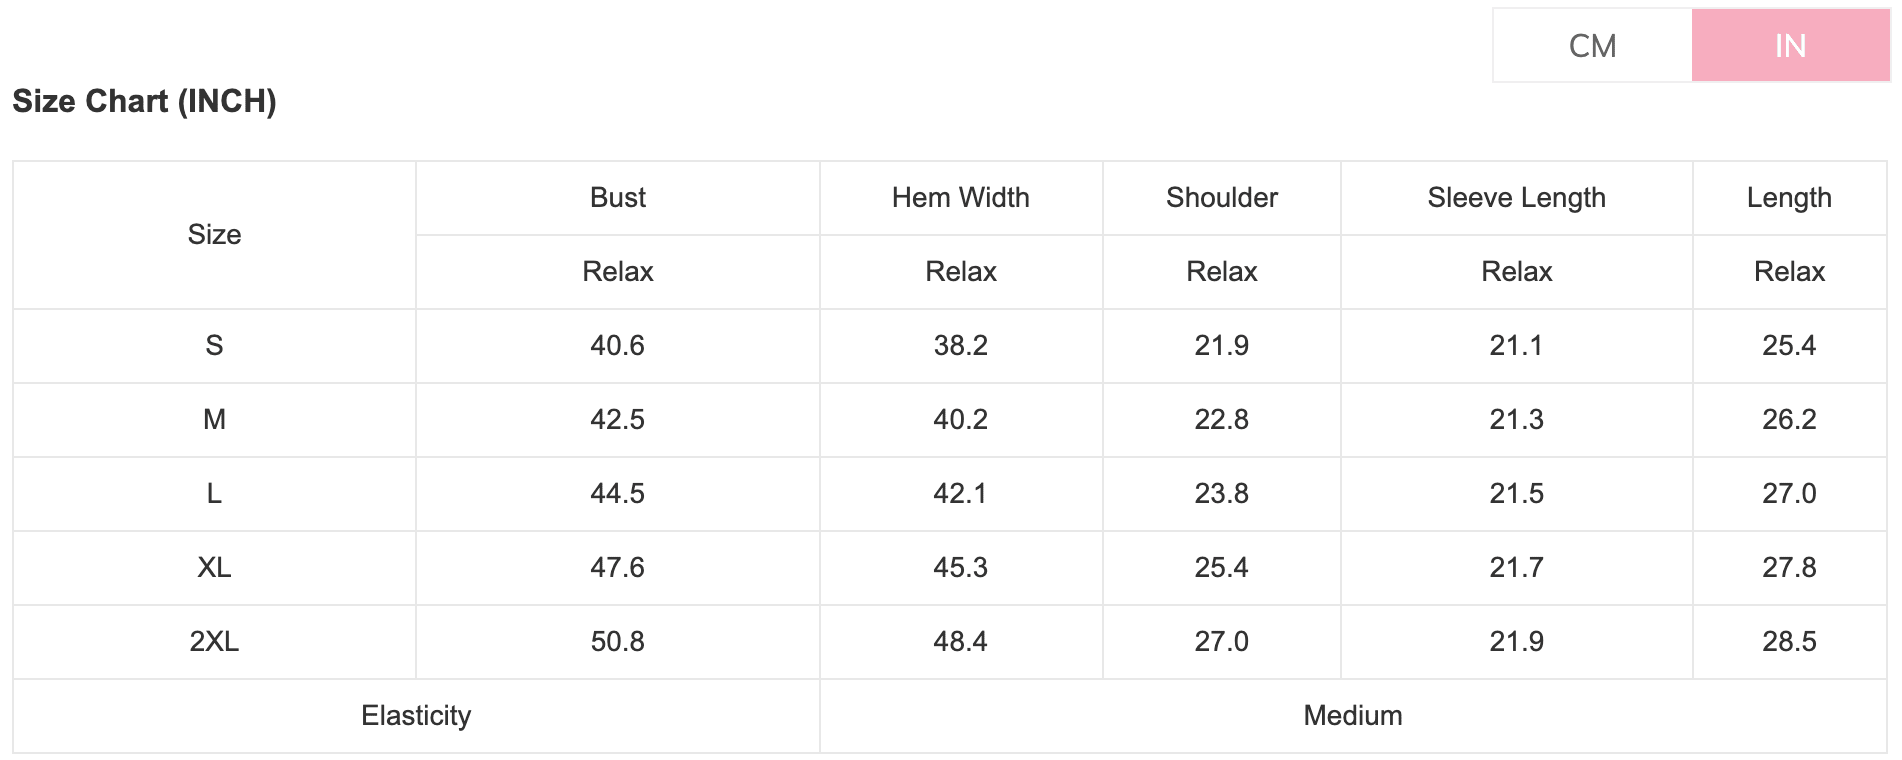Select the IN unit toggle

1790,46
